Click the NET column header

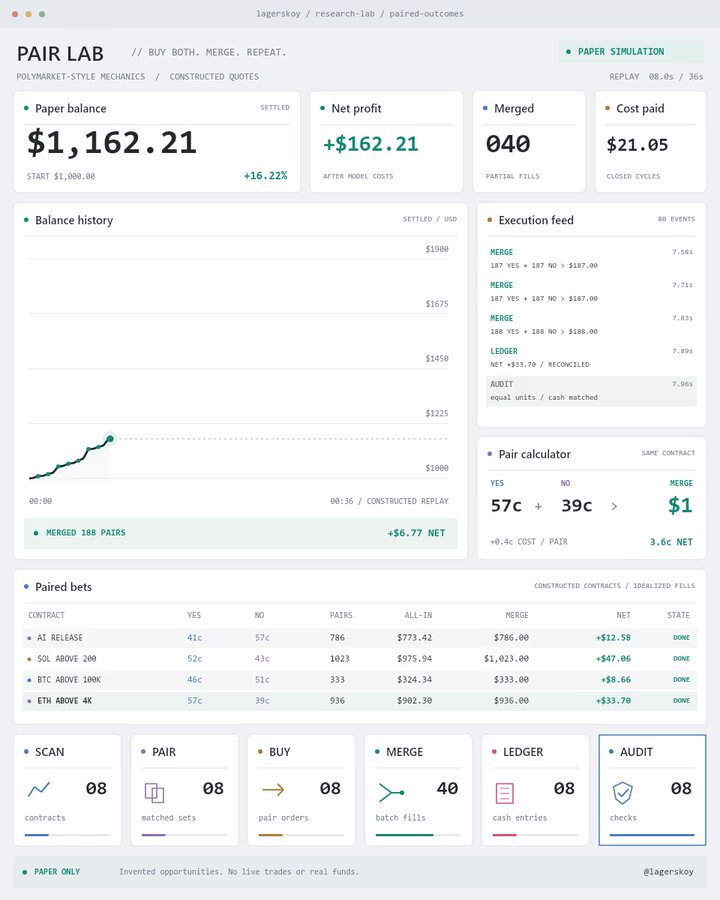[624, 615]
